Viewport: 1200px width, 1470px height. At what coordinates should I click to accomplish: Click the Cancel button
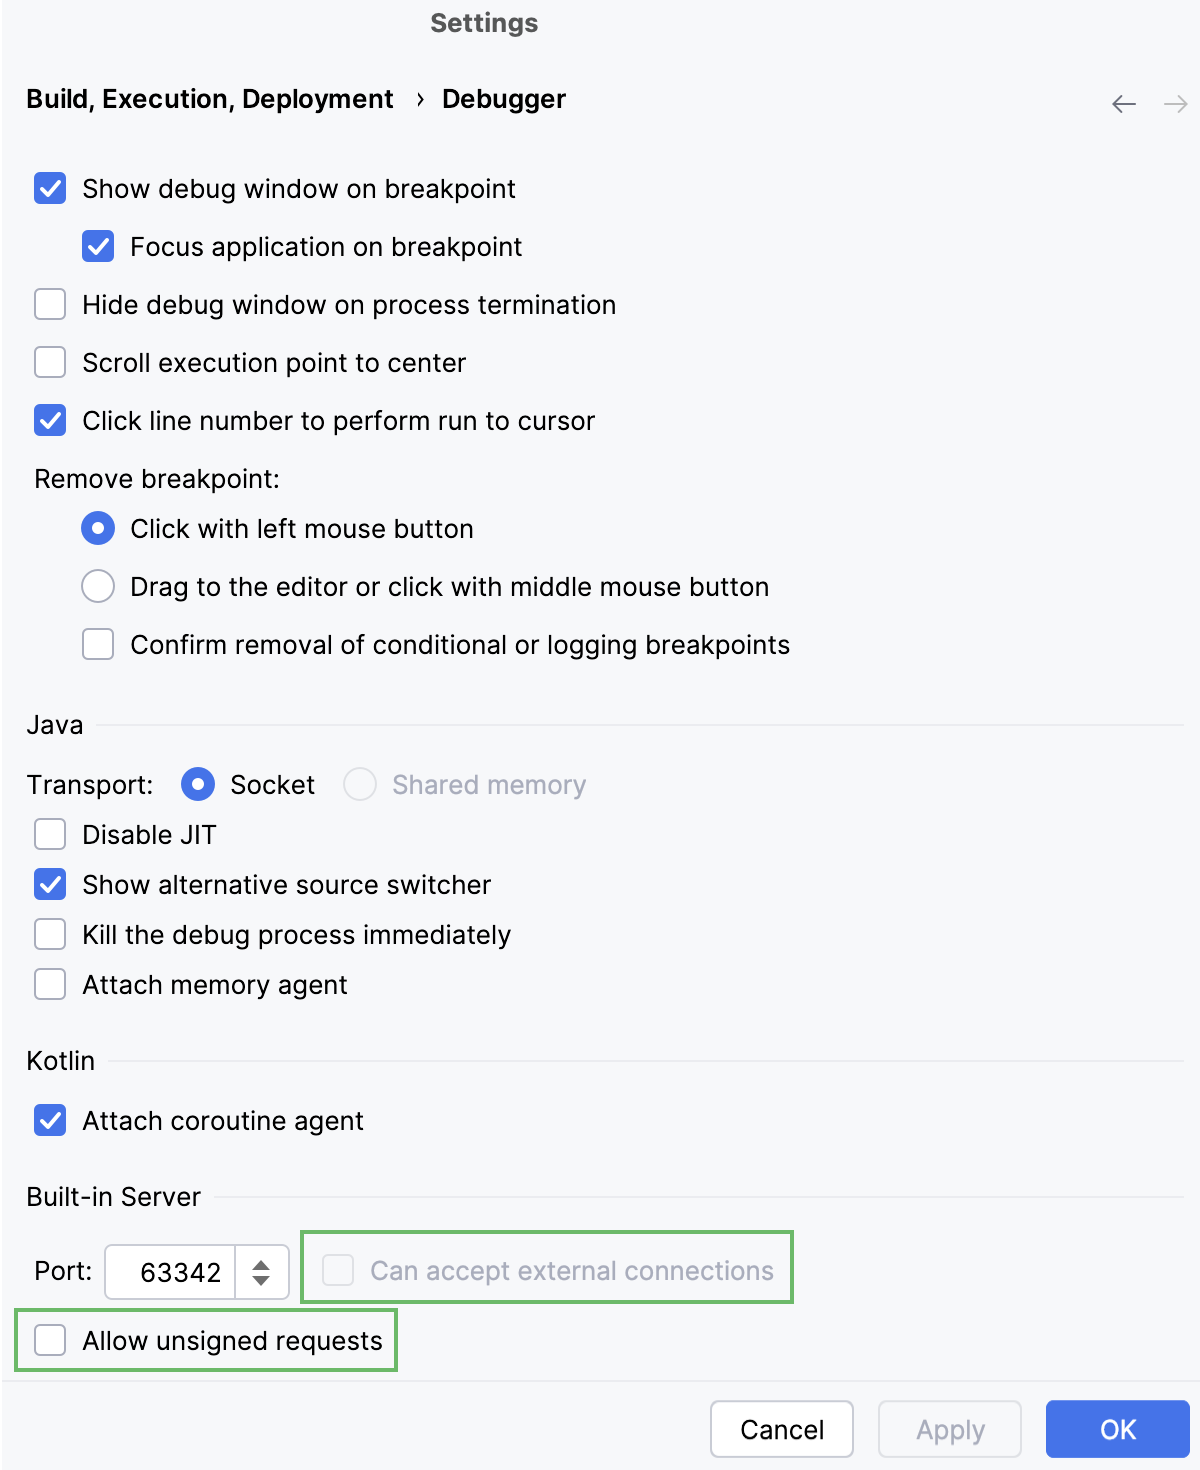tap(781, 1429)
